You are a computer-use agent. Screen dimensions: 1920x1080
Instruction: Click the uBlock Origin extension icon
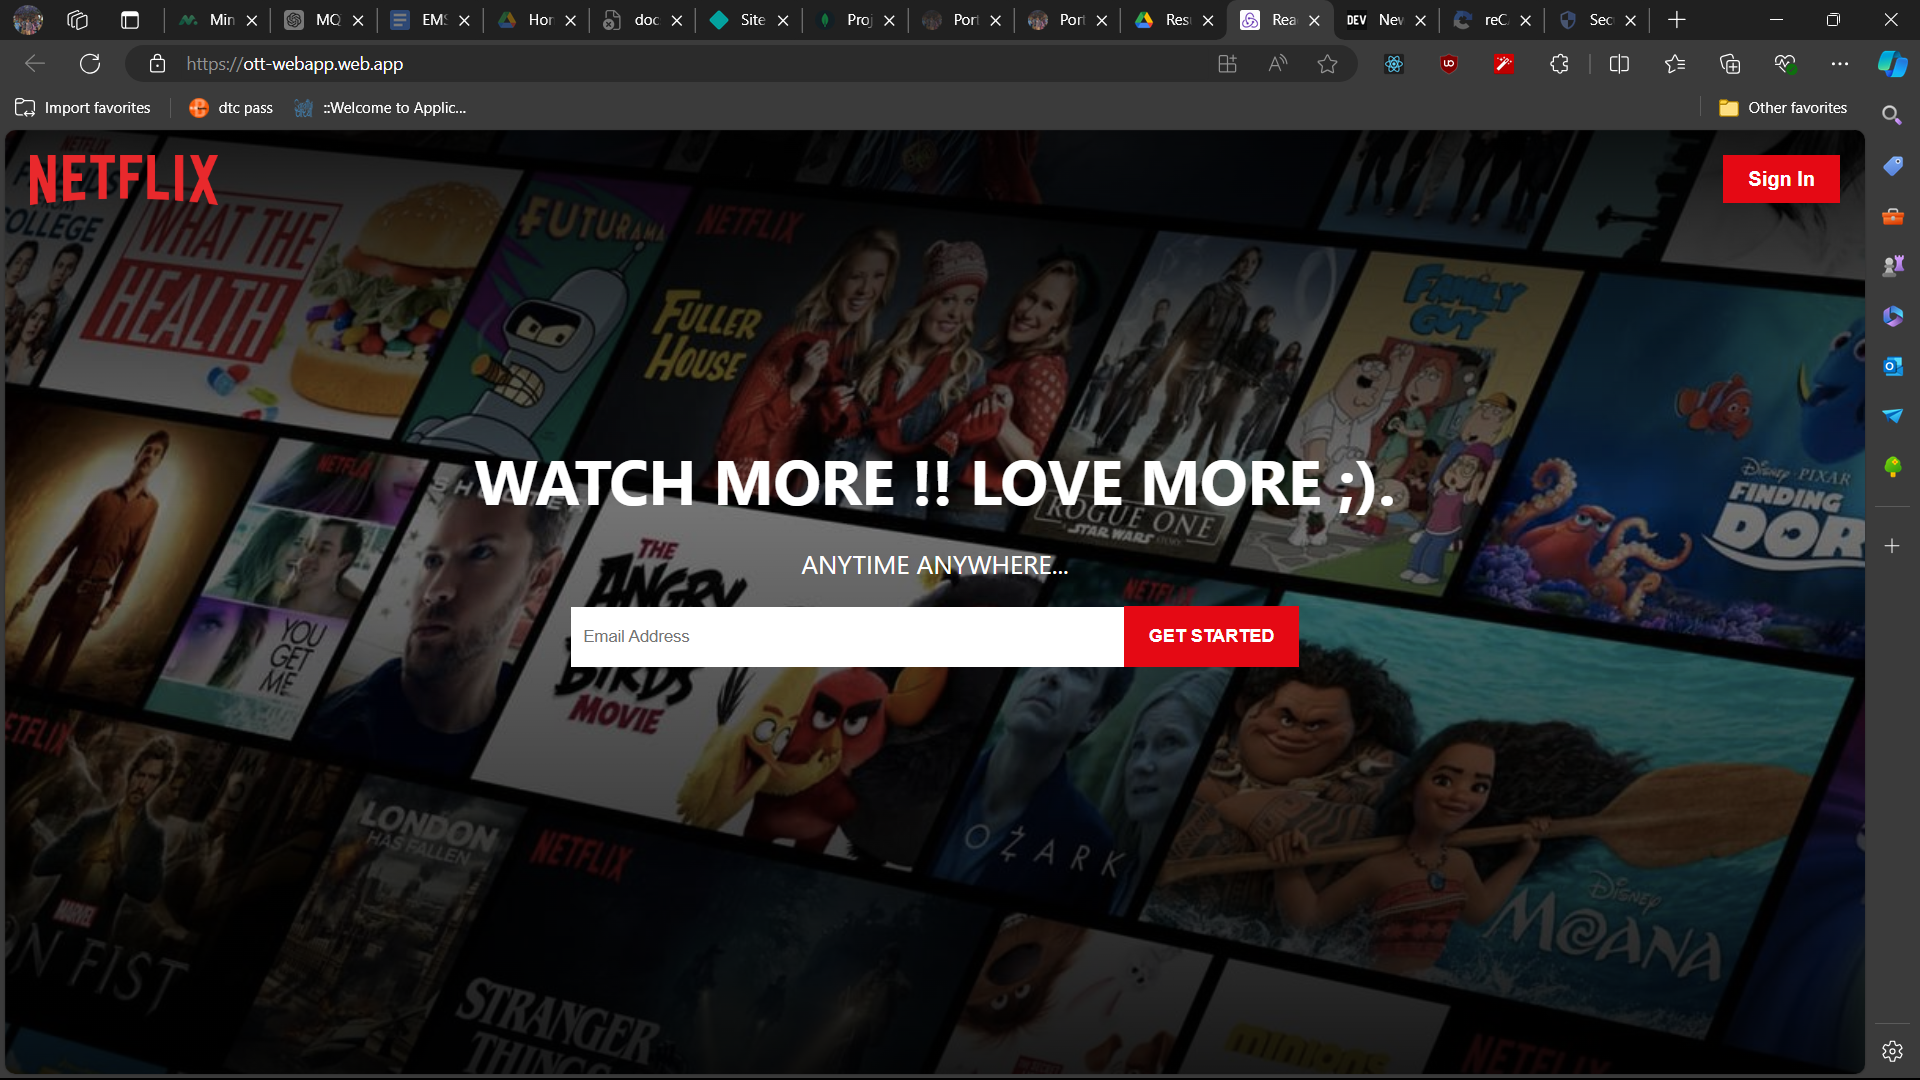tap(1449, 64)
